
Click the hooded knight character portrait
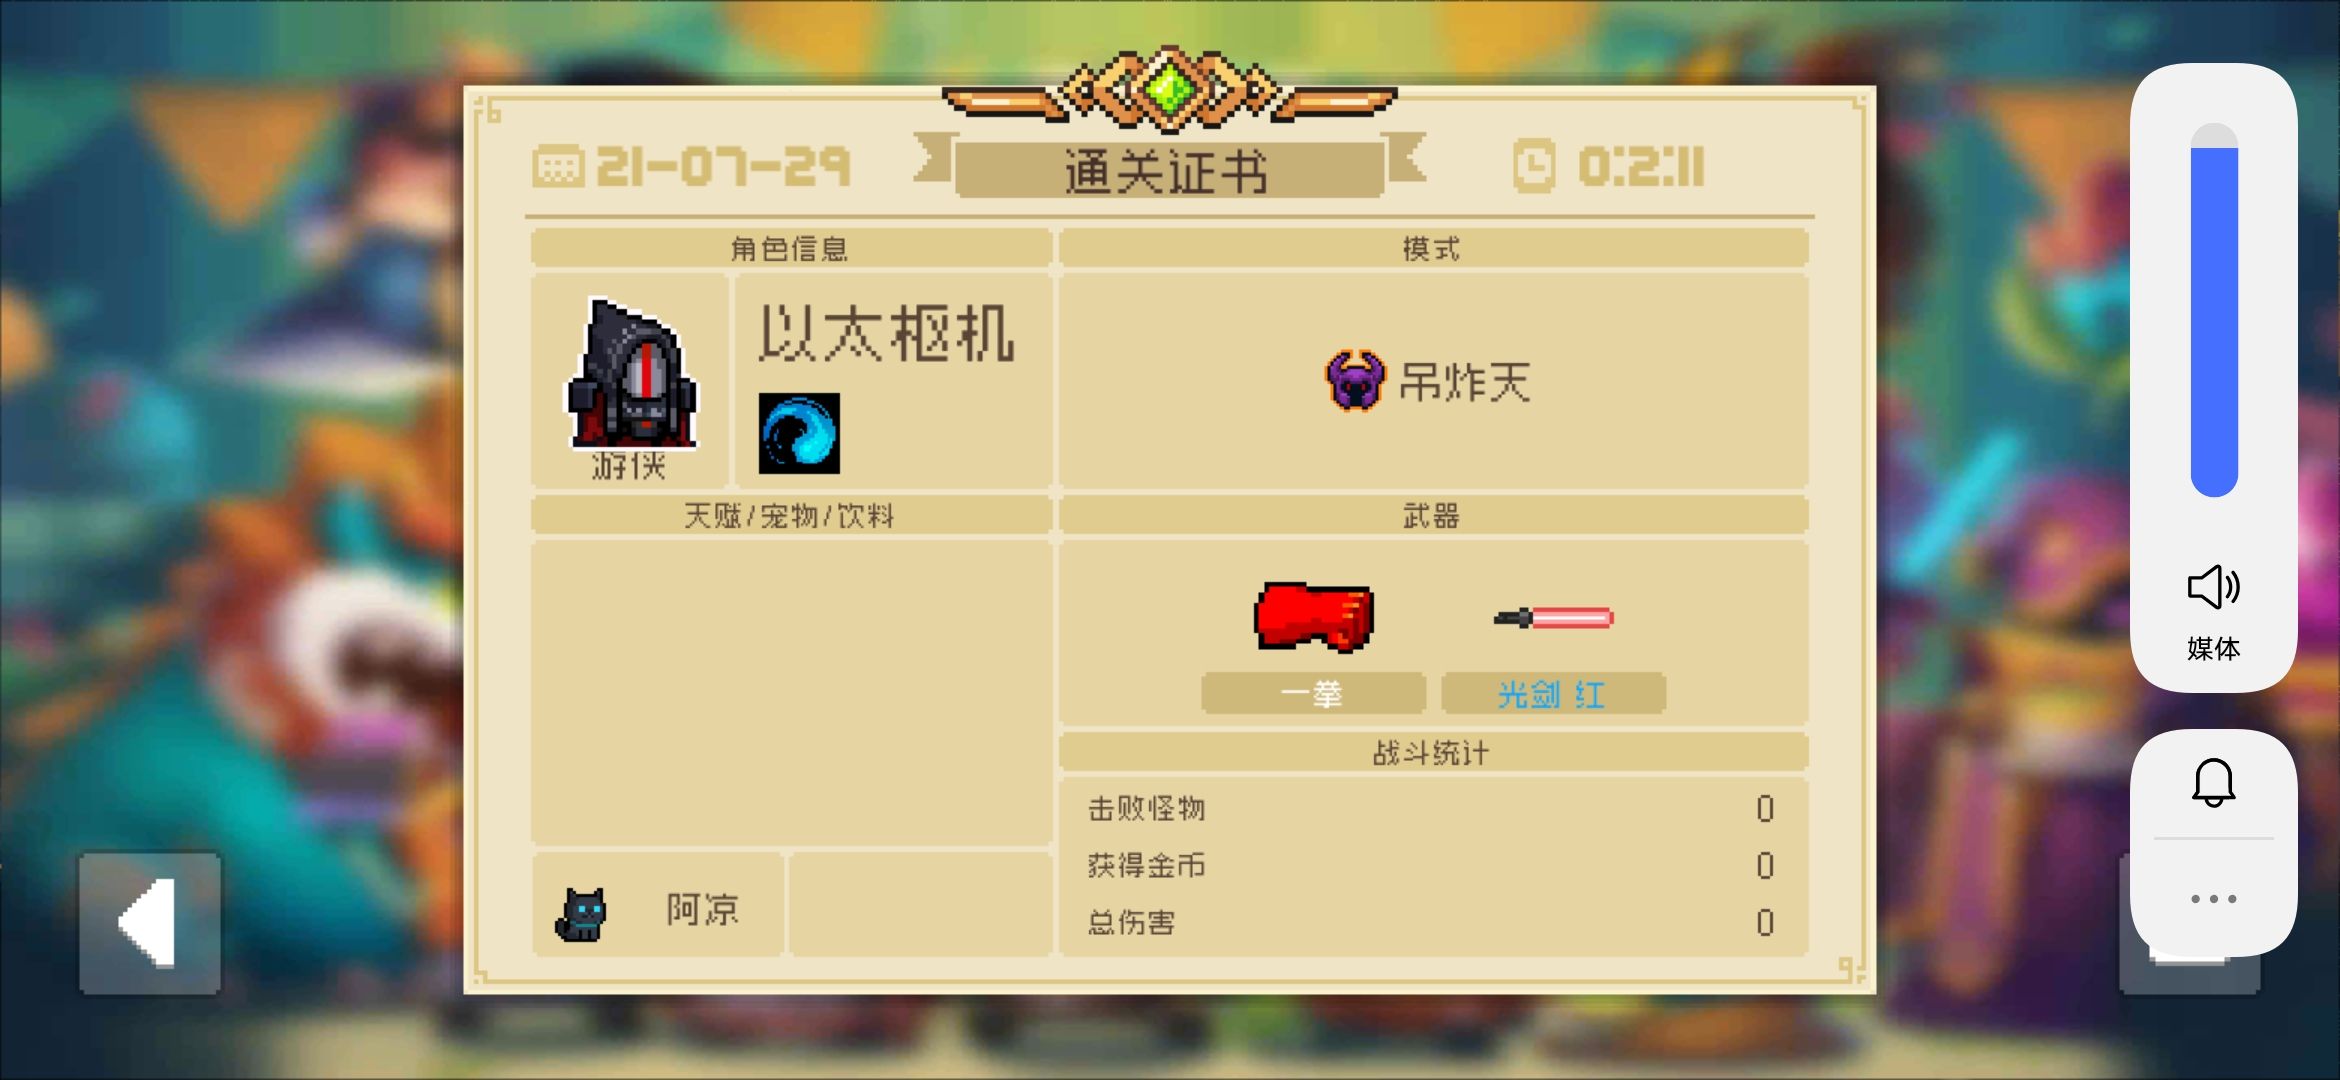coord(632,374)
